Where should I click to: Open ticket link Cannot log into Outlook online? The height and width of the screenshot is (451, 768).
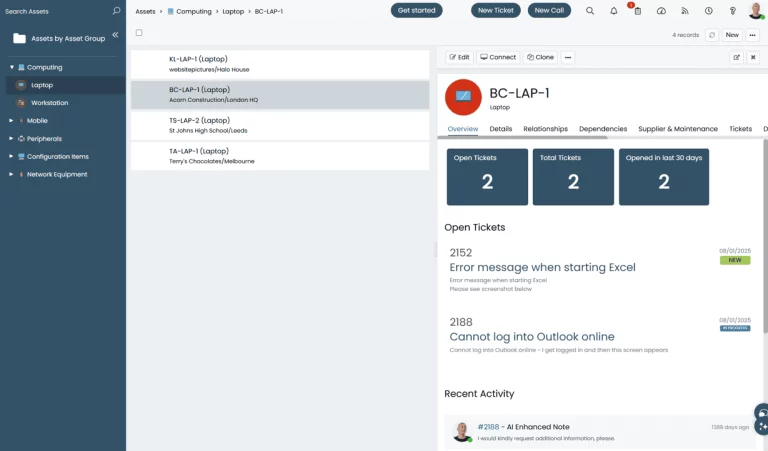point(532,337)
